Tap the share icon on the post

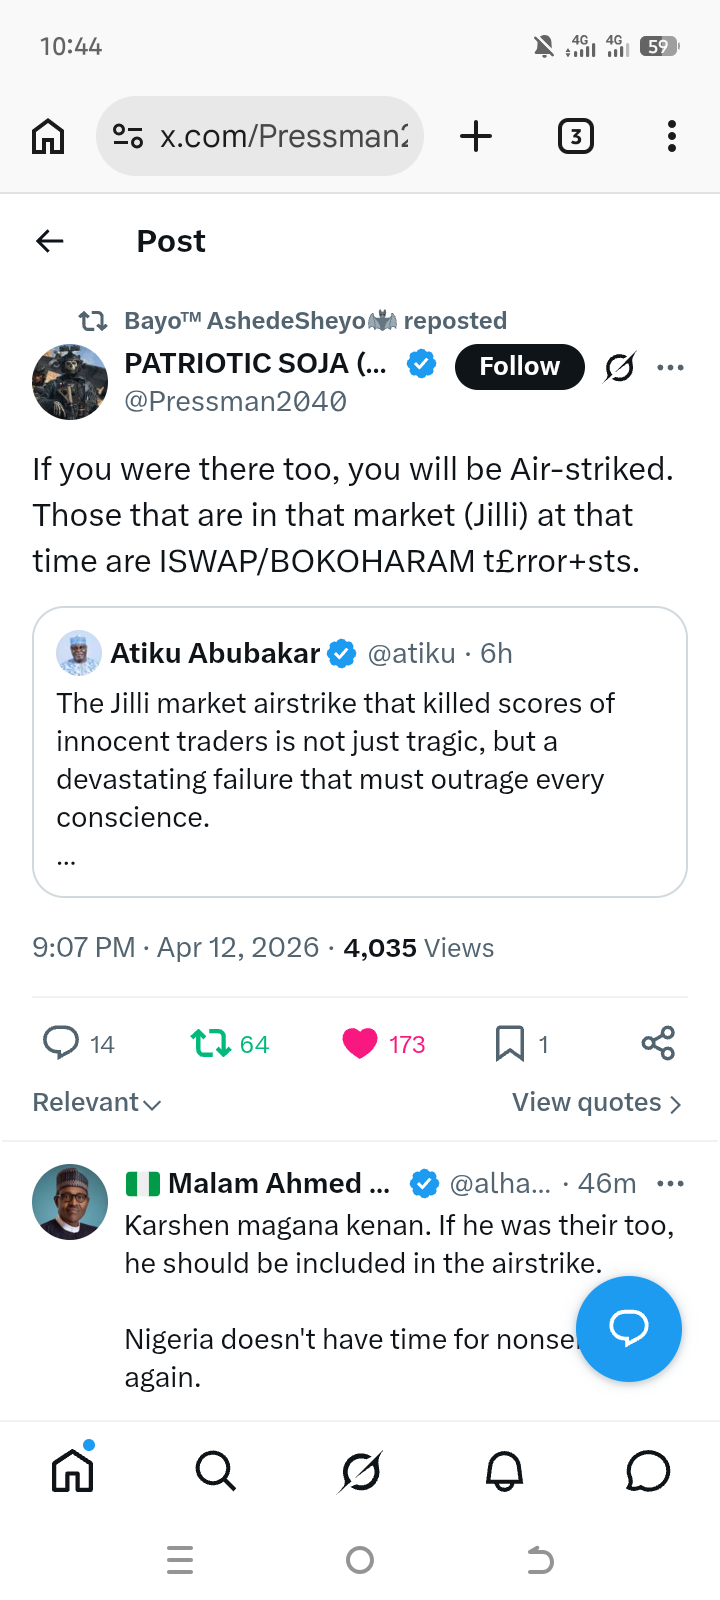(658, 1043)
